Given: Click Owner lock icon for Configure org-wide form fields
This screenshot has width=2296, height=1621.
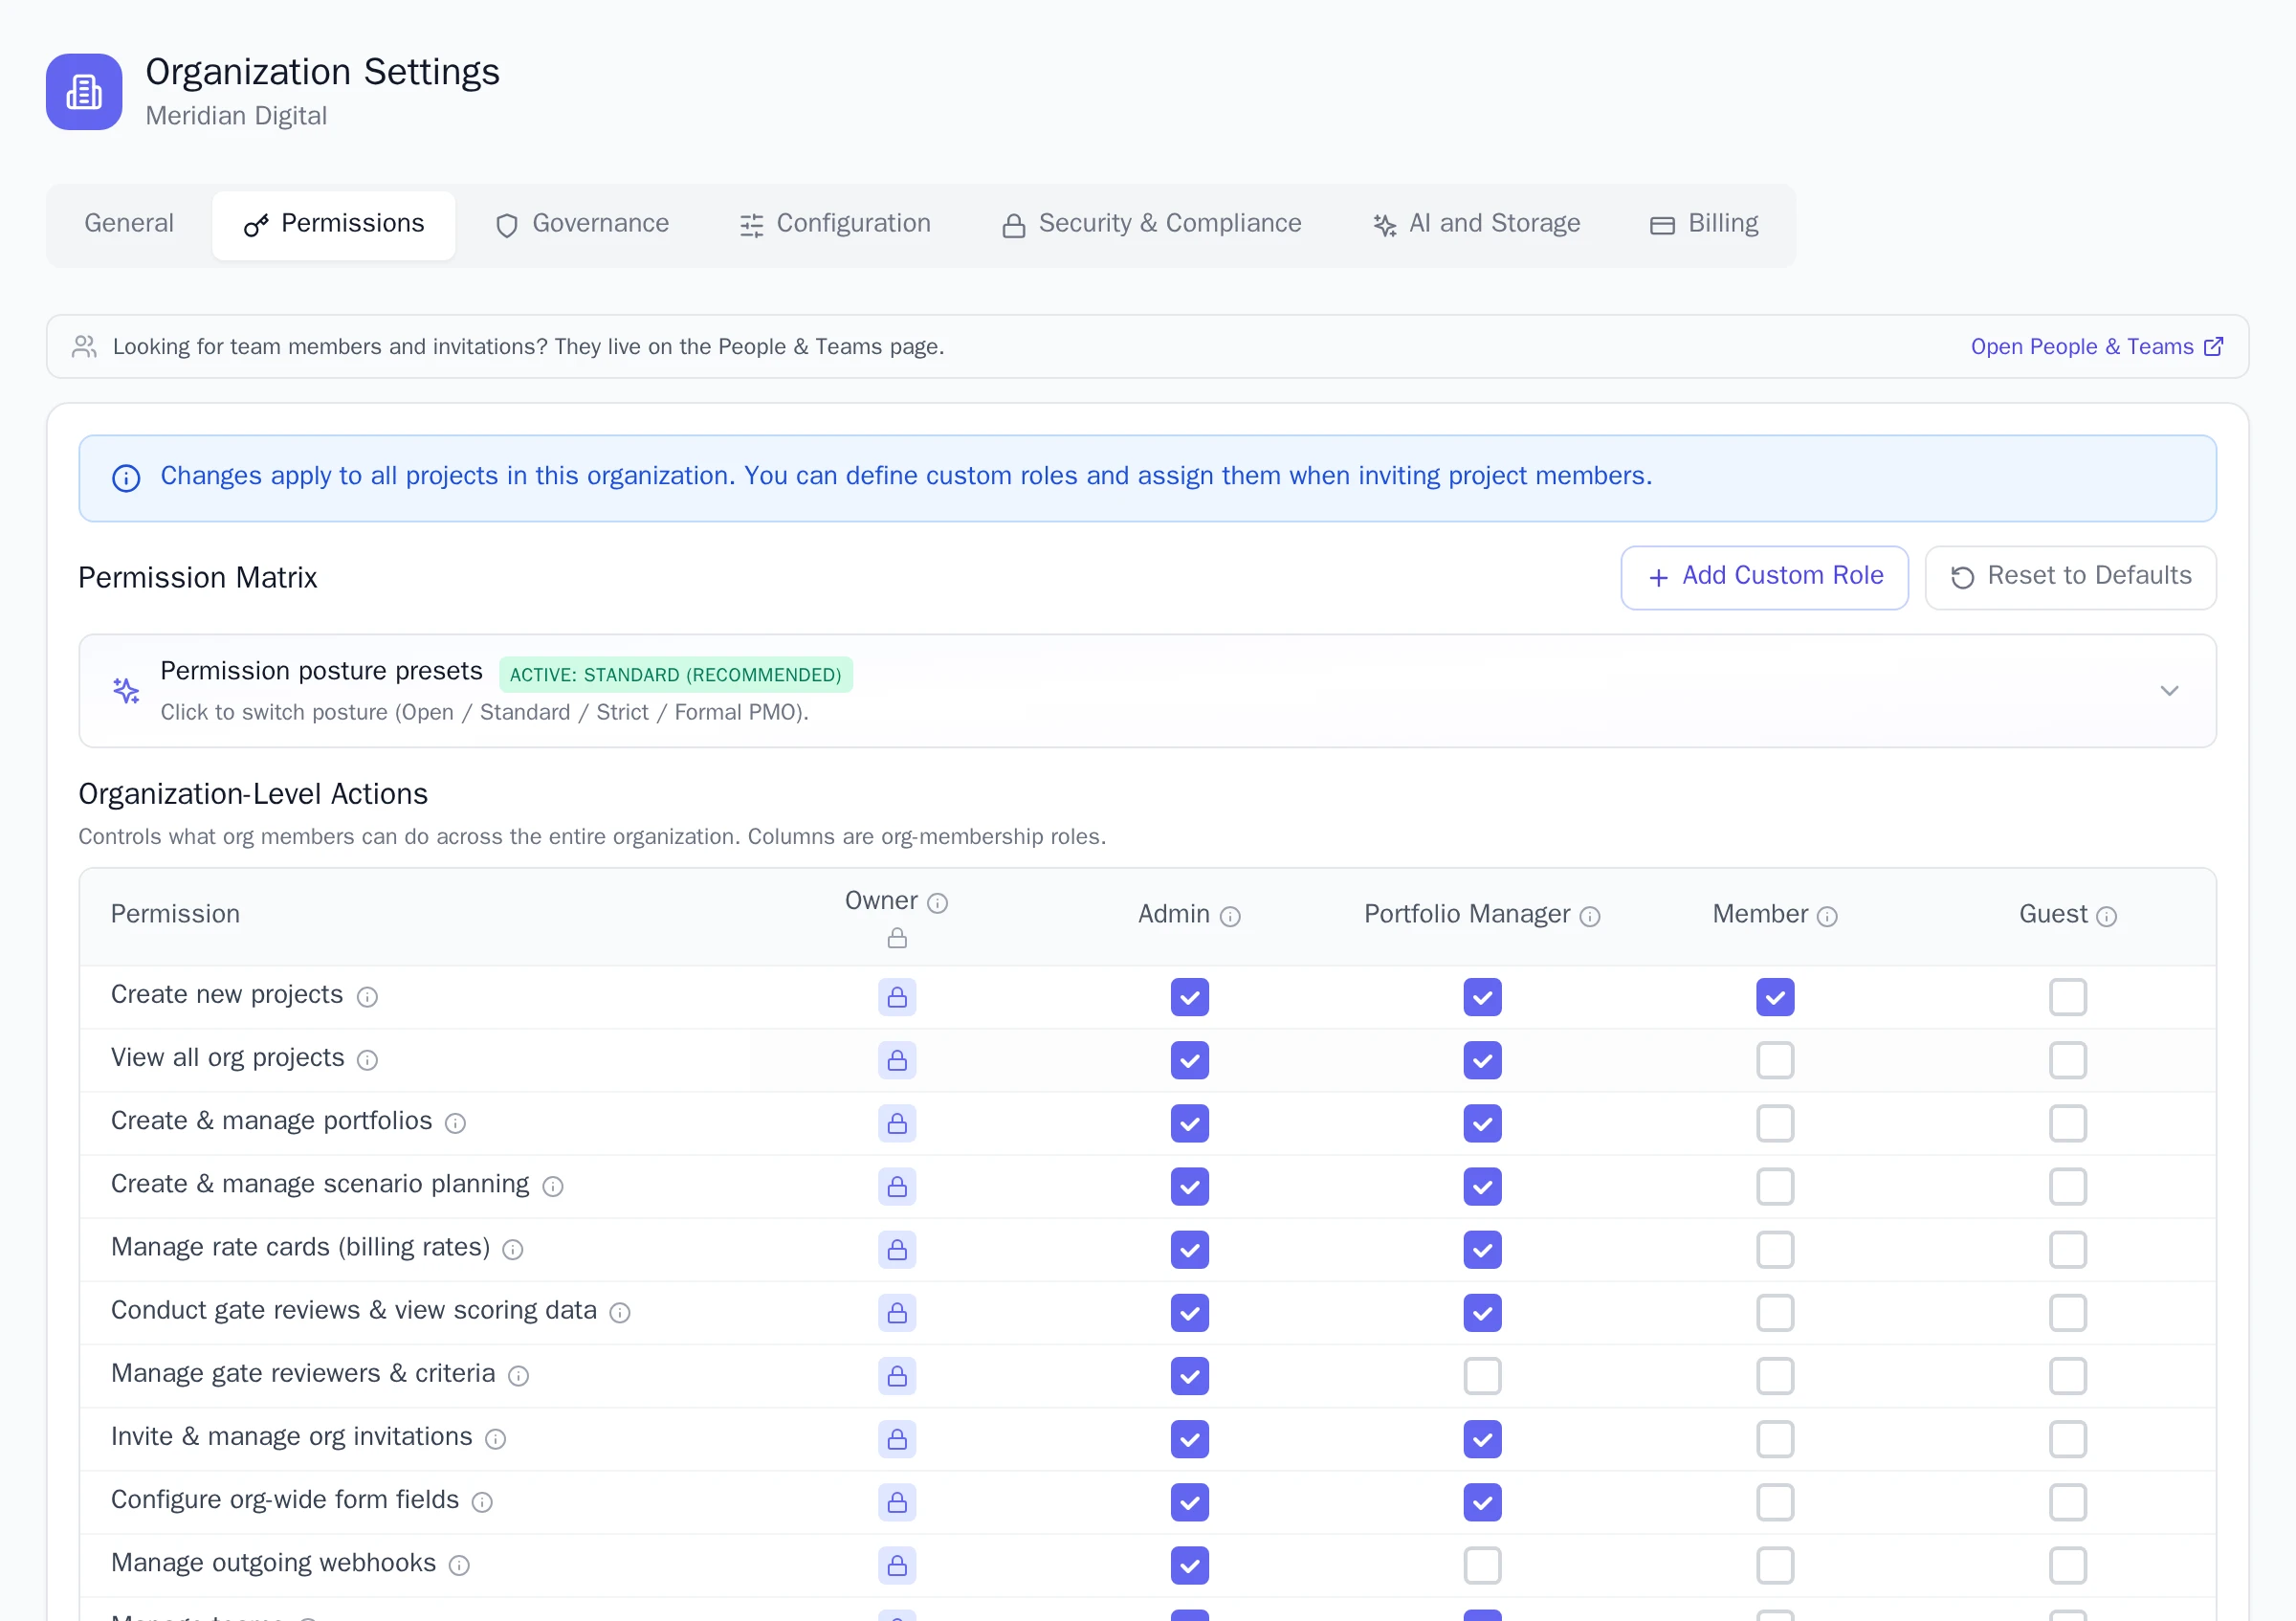Looking at the screenshot, I should (897, 1502).
